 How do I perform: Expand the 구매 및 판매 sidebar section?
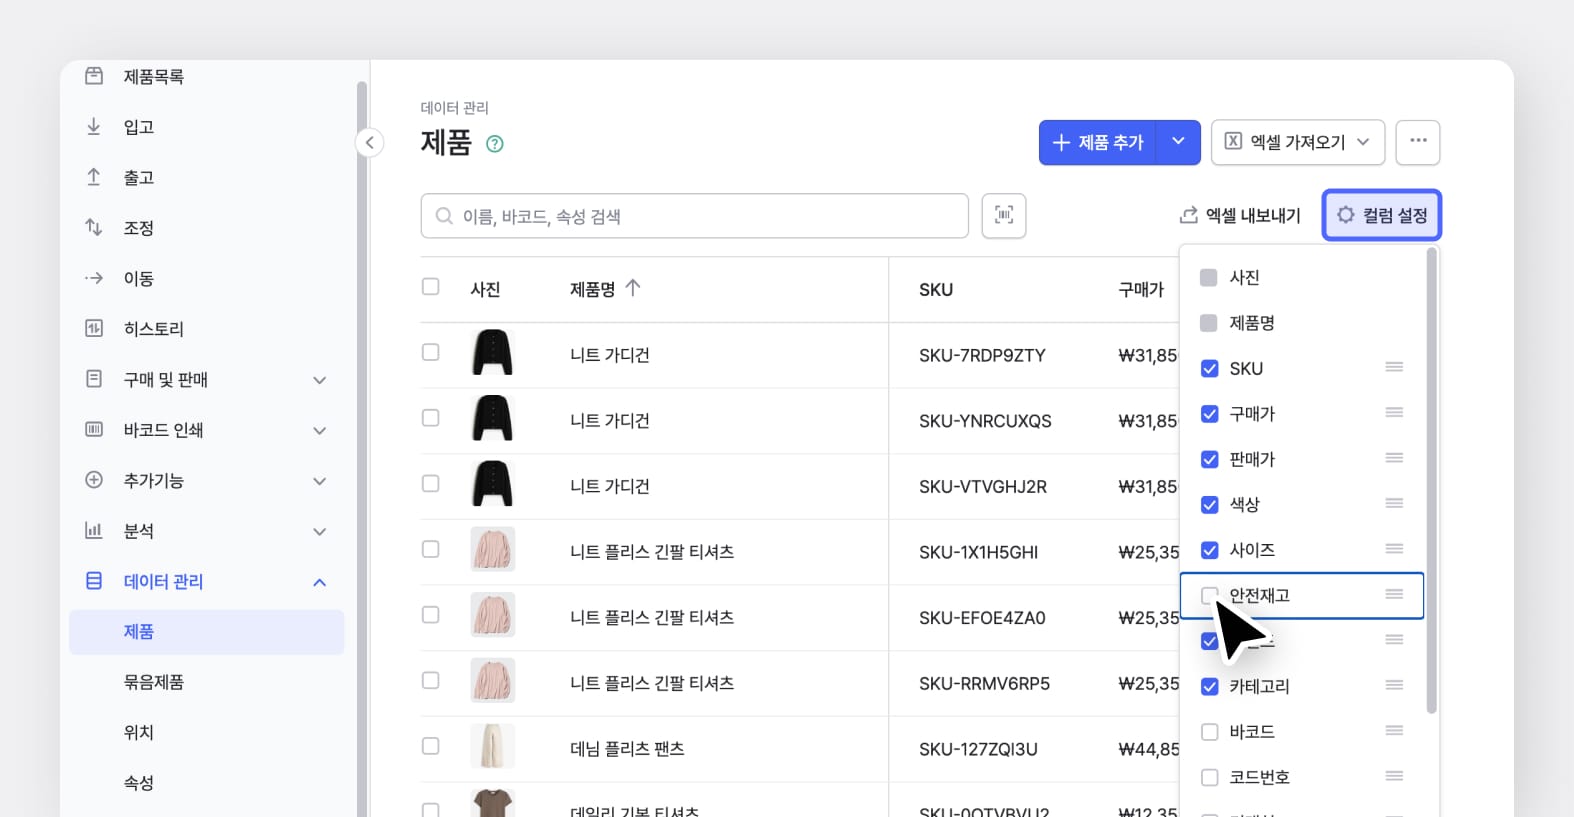click(319, 379)
